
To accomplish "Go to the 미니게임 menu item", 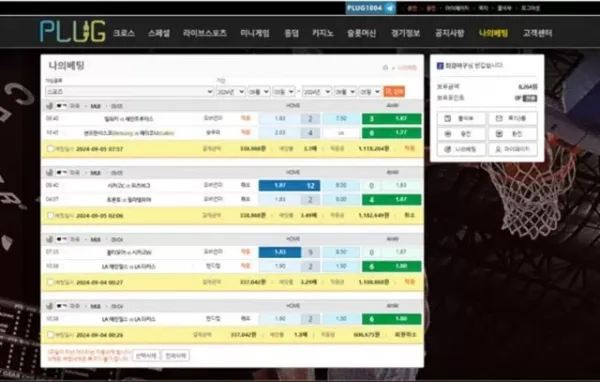I will pos(255,33).
